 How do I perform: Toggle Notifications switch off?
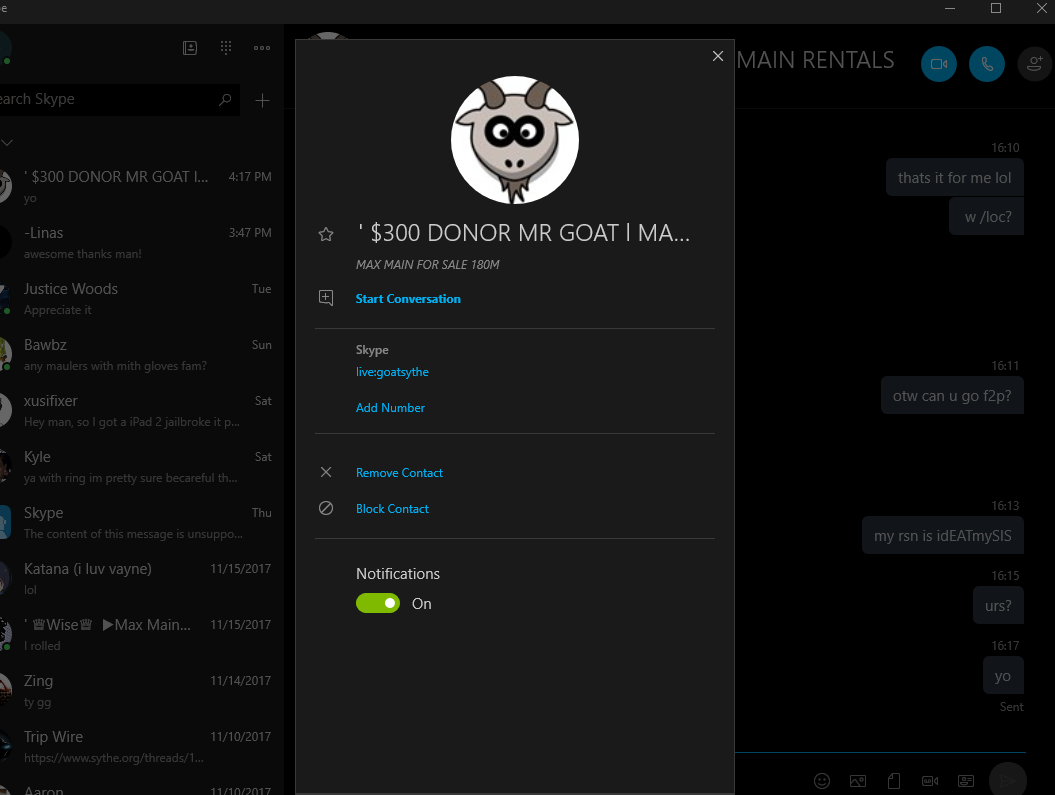[x=377, y=603]
